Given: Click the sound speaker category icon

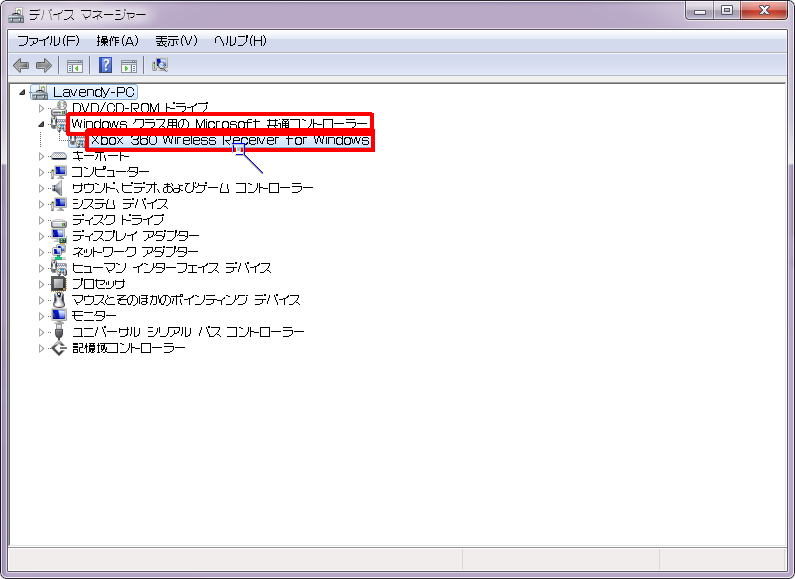Looking at the screenshot, I should pos(58,188).
